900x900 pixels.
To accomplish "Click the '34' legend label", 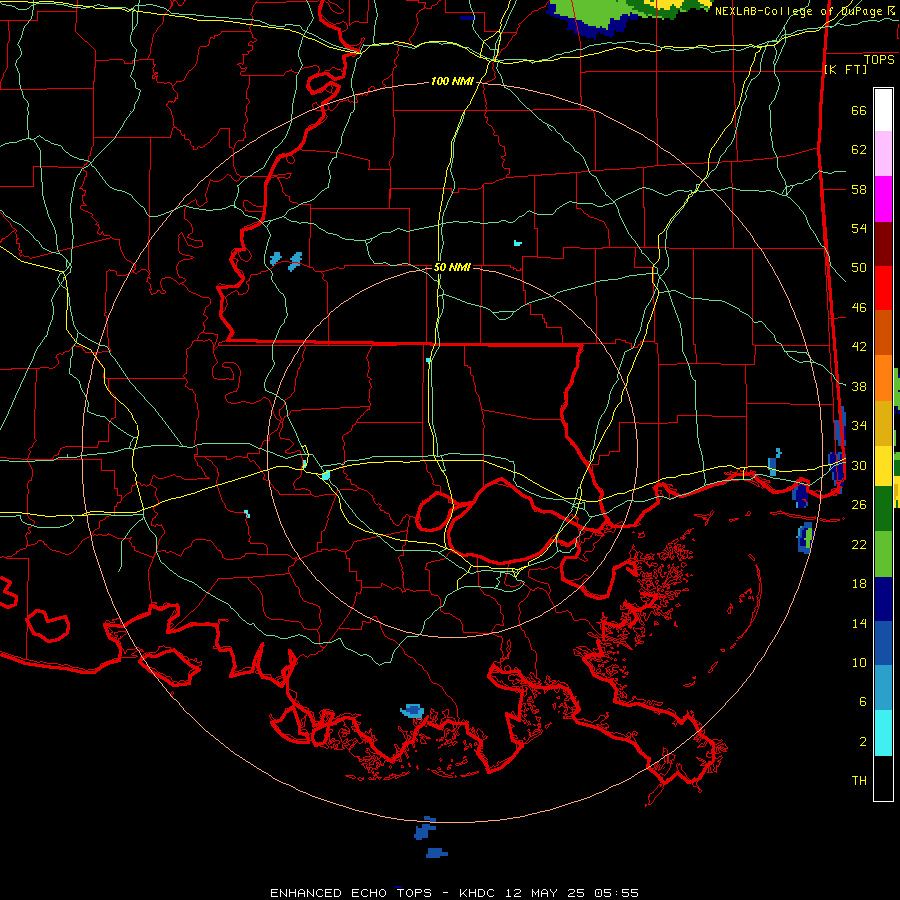I will tap(859, 426).
